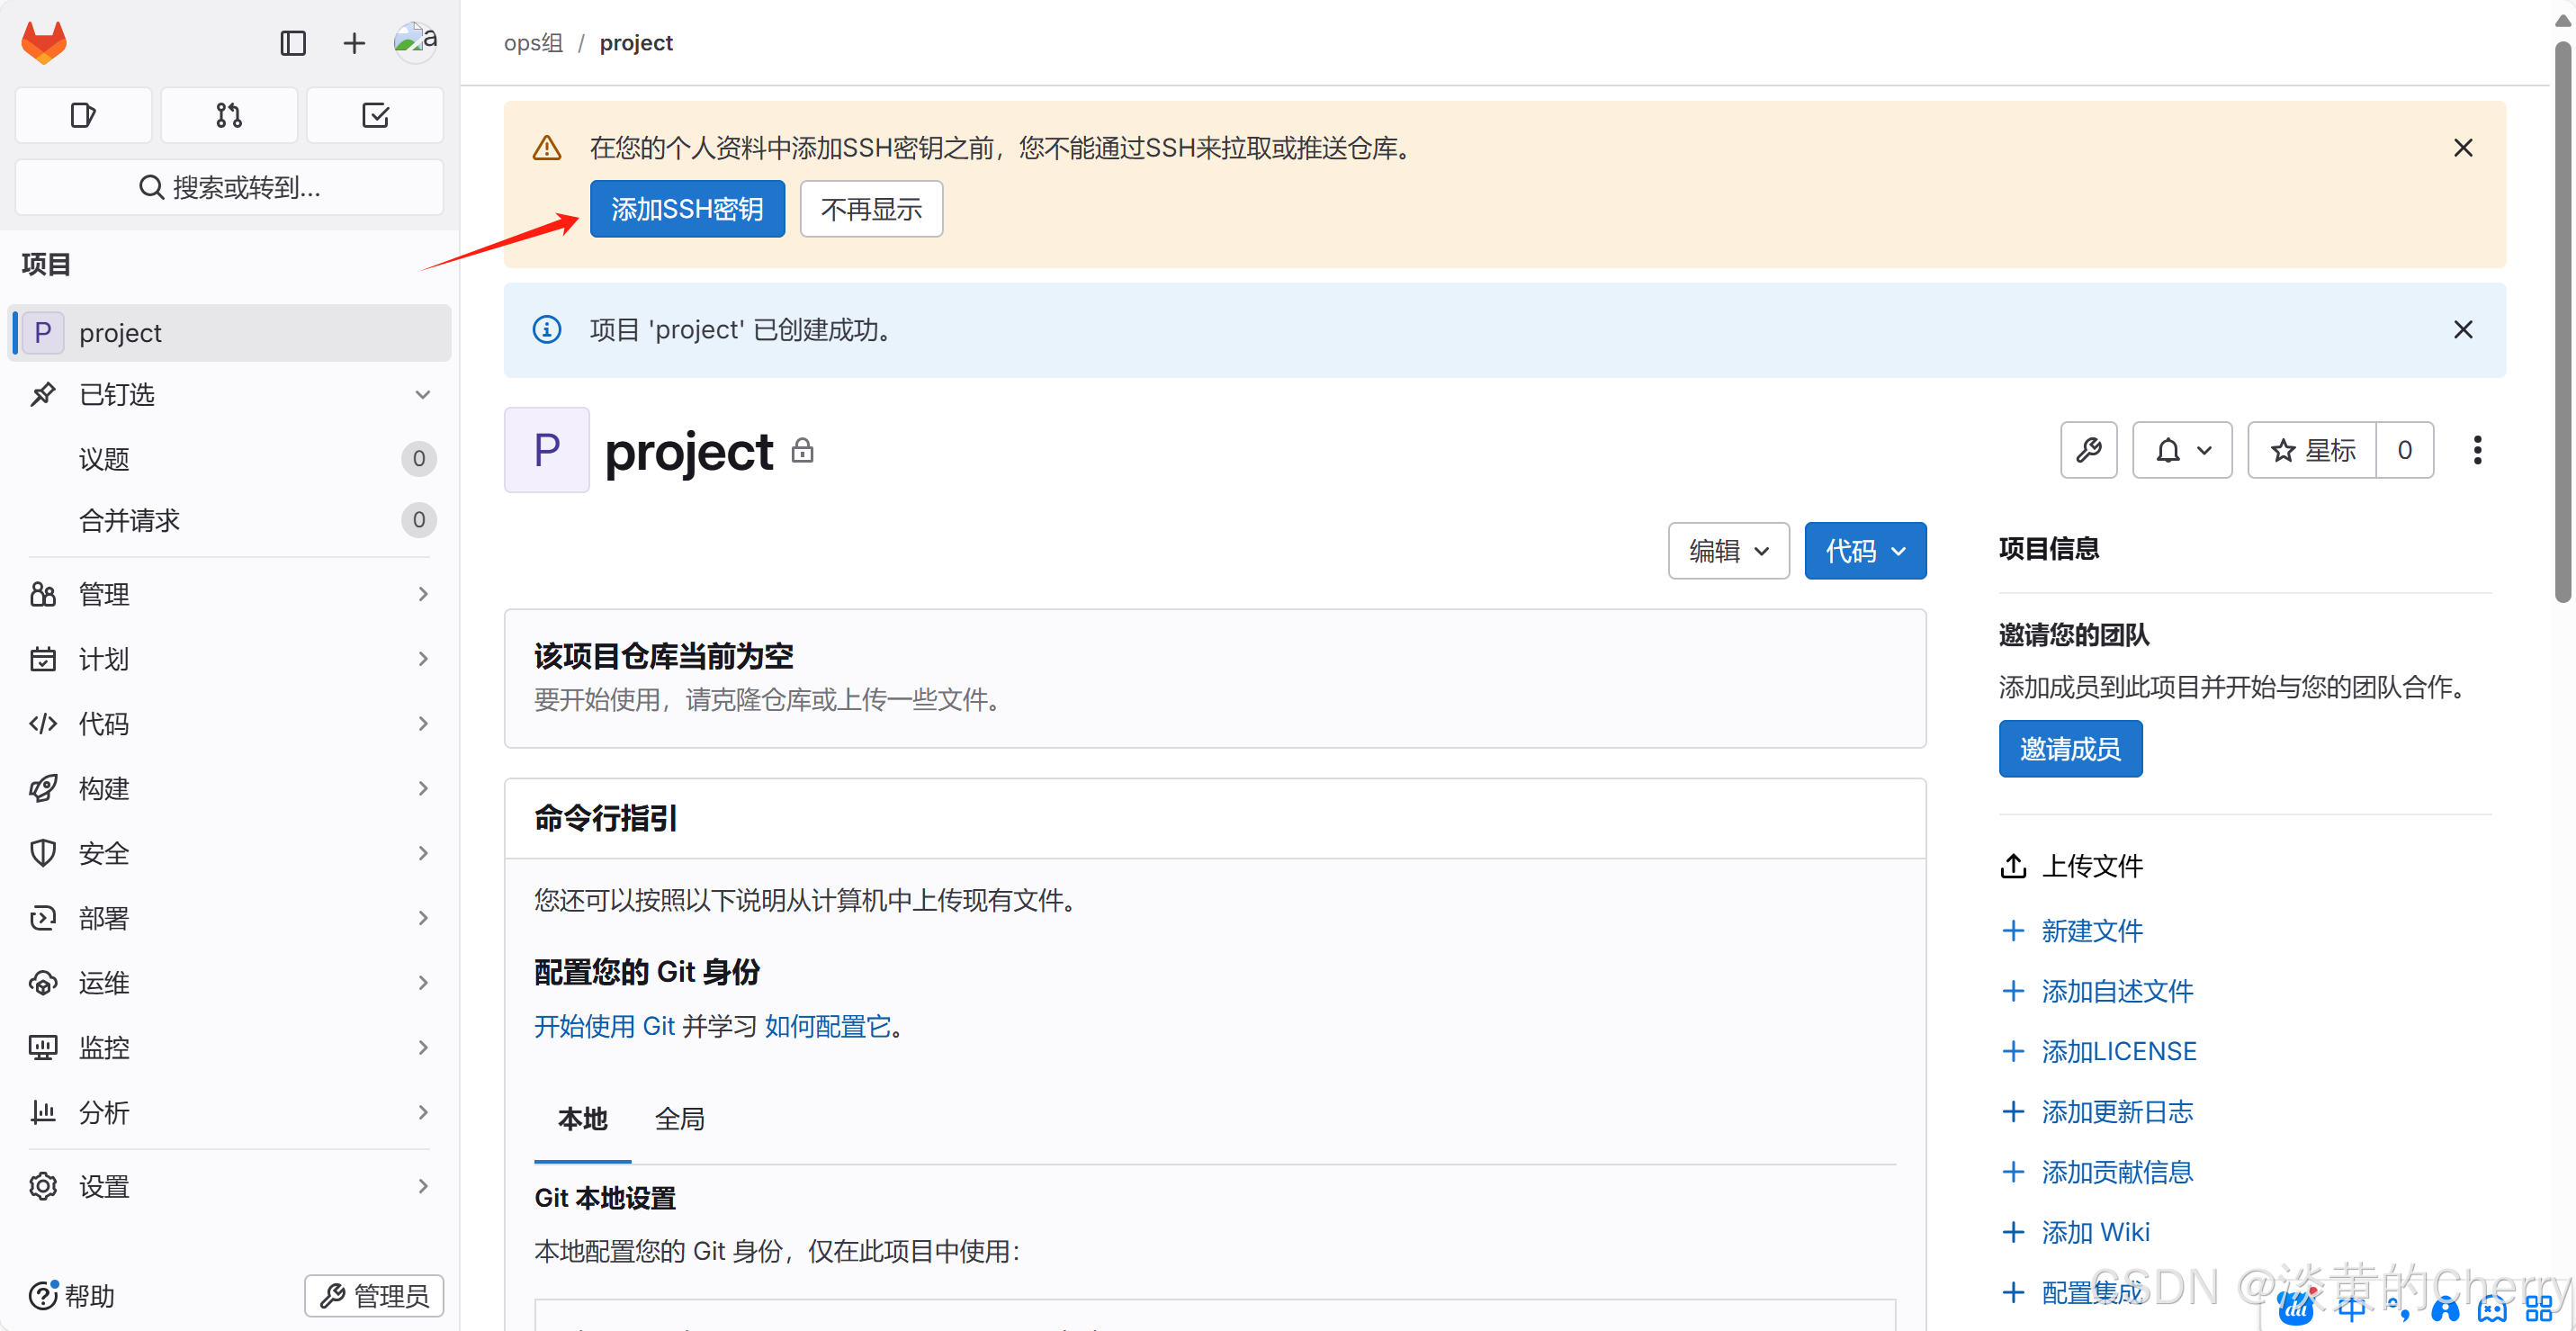Toggle the sidebar collapse icon
This screenshot has width=2576, height=1331.
point(293,43)
